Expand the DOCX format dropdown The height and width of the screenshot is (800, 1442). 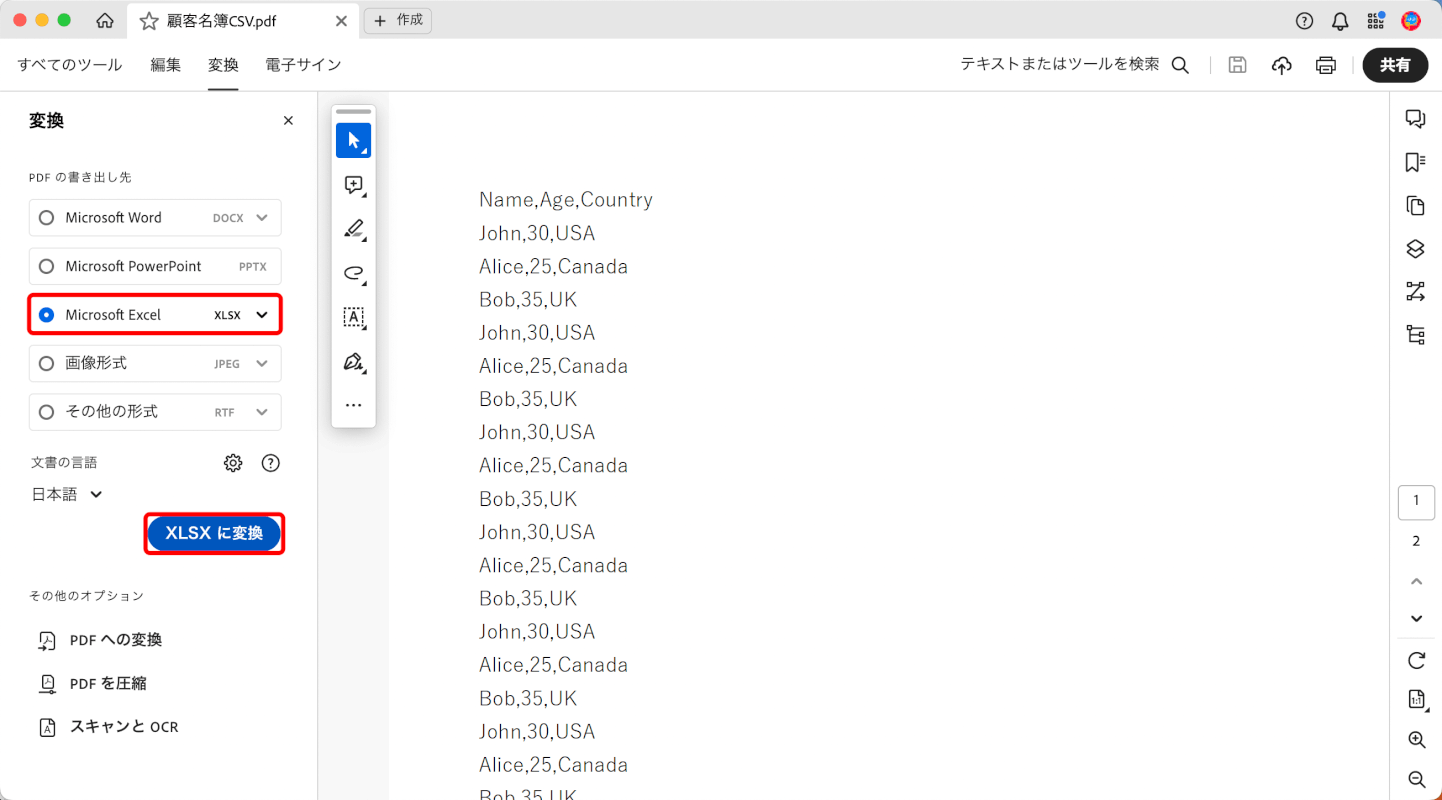click(262, 218)
